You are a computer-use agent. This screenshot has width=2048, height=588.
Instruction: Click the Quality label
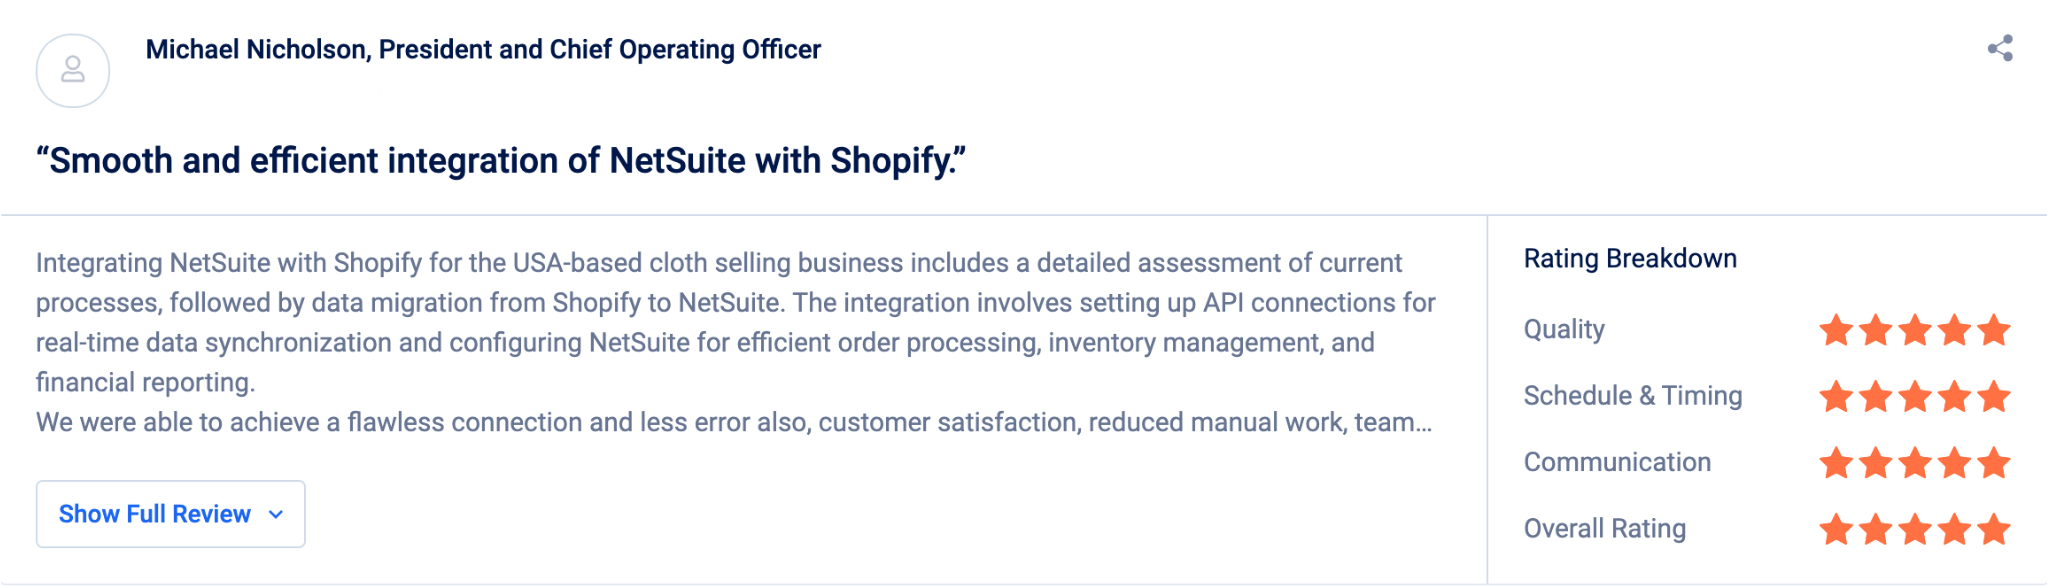click(1564, 329)
